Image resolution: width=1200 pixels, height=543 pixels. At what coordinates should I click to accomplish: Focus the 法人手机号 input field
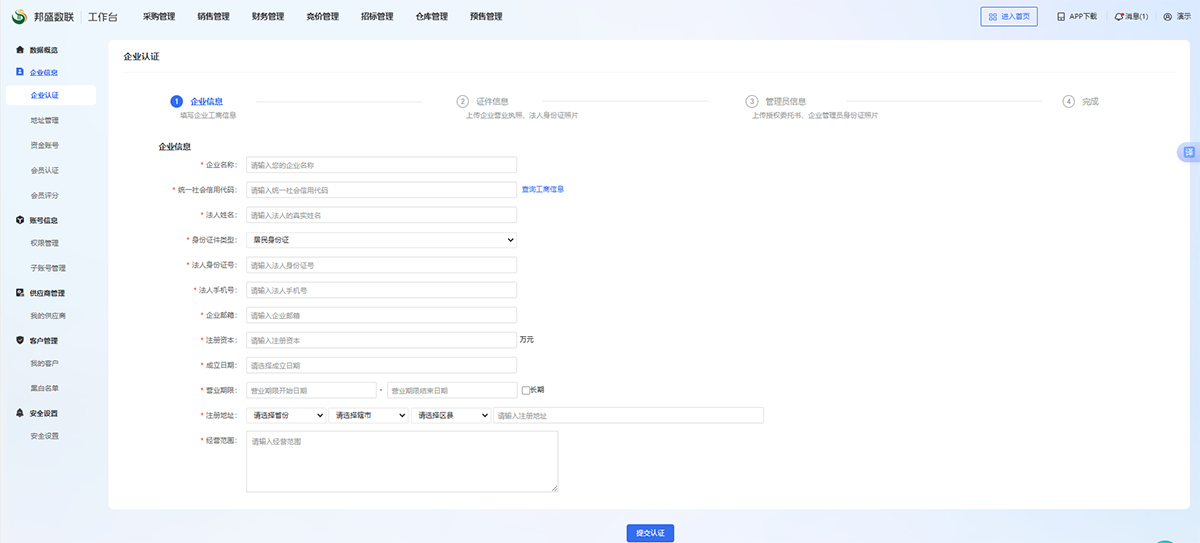click(381, 290)
